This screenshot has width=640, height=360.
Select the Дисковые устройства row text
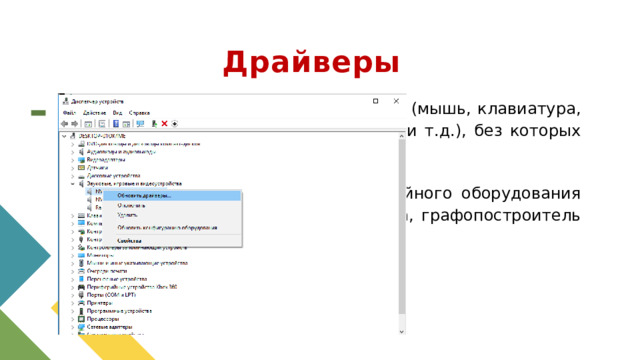click(x=113, y=176)
